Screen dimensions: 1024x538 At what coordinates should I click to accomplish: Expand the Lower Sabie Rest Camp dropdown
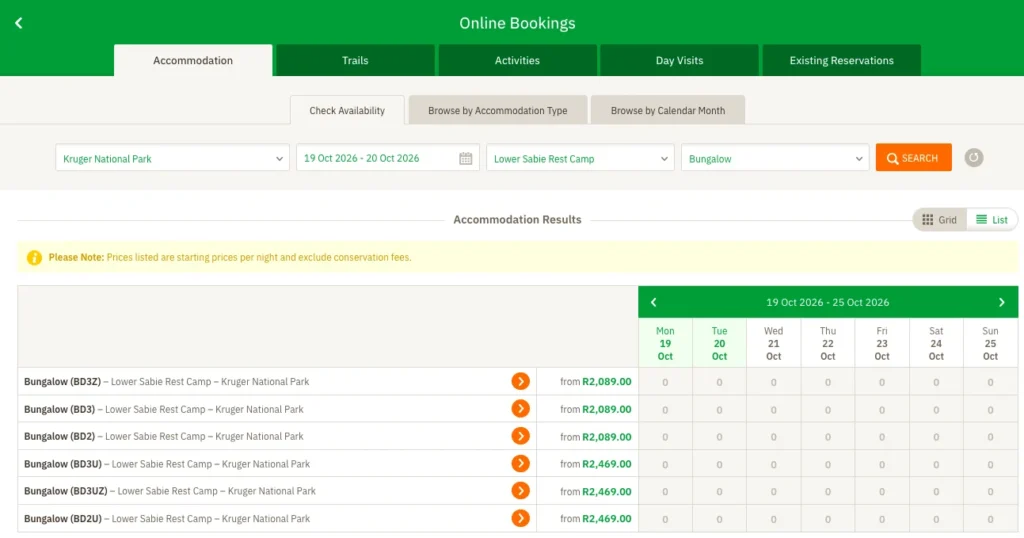point(580,159)
